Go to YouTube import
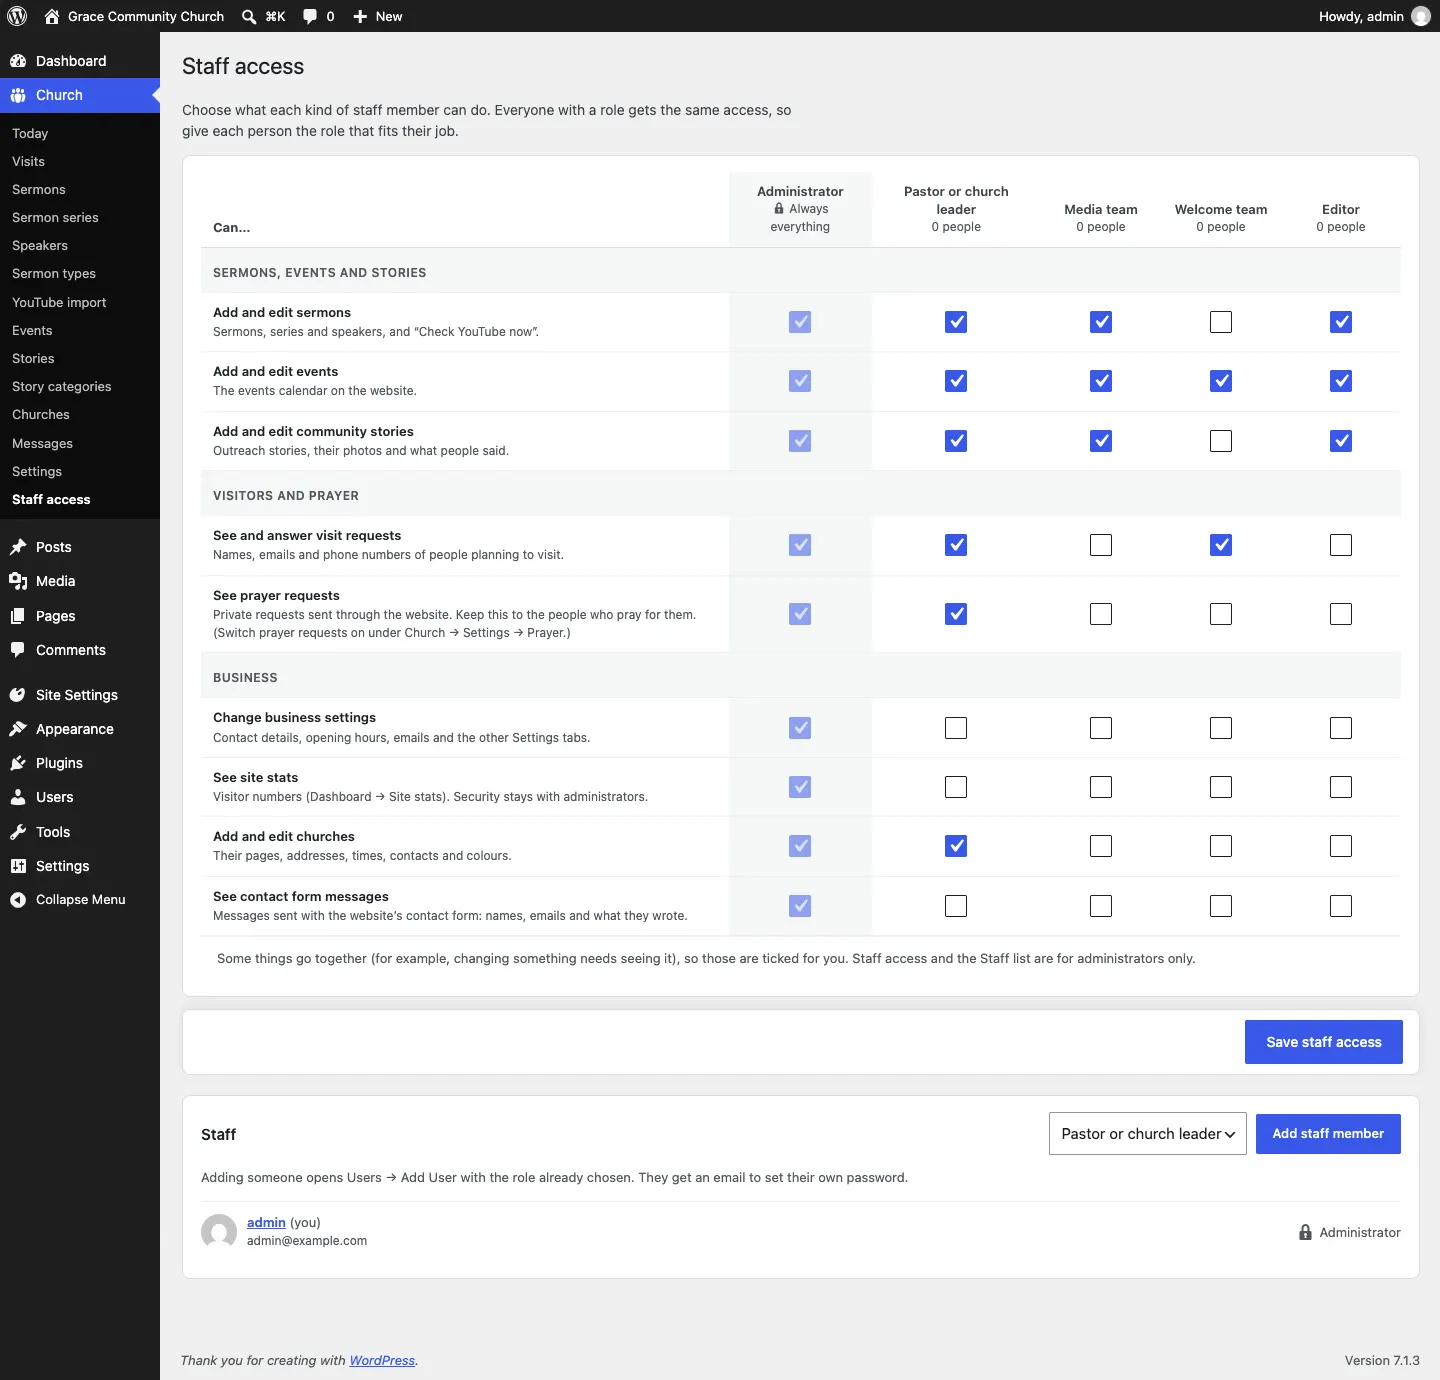Screen dimensions: 1440x1380 point(59,302)
